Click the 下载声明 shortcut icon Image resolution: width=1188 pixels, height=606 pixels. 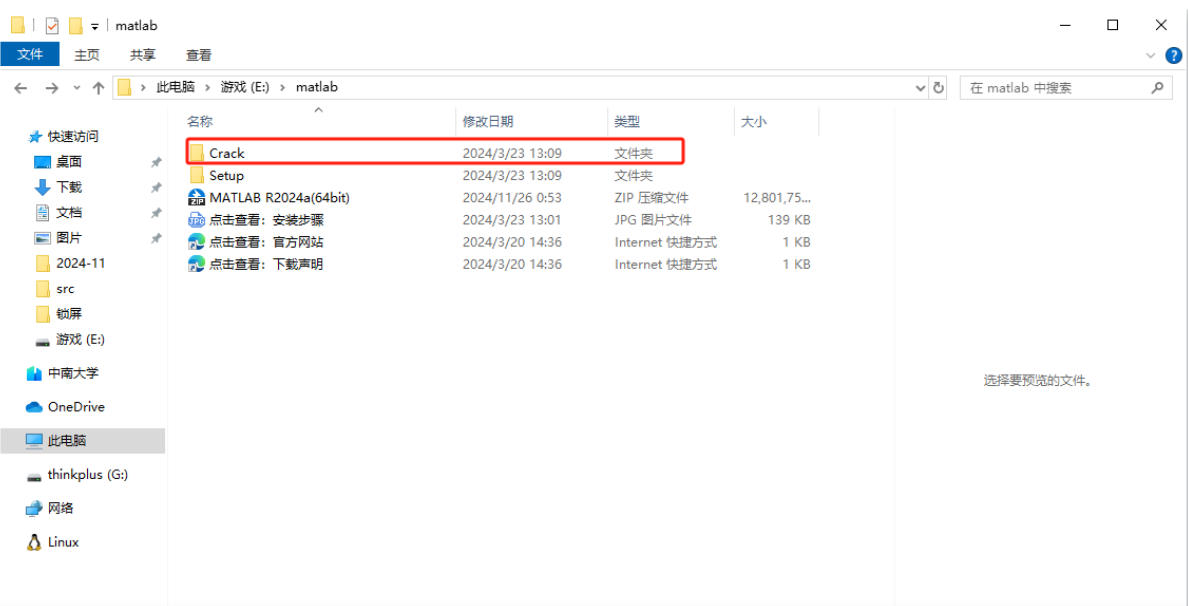point(197,264)
